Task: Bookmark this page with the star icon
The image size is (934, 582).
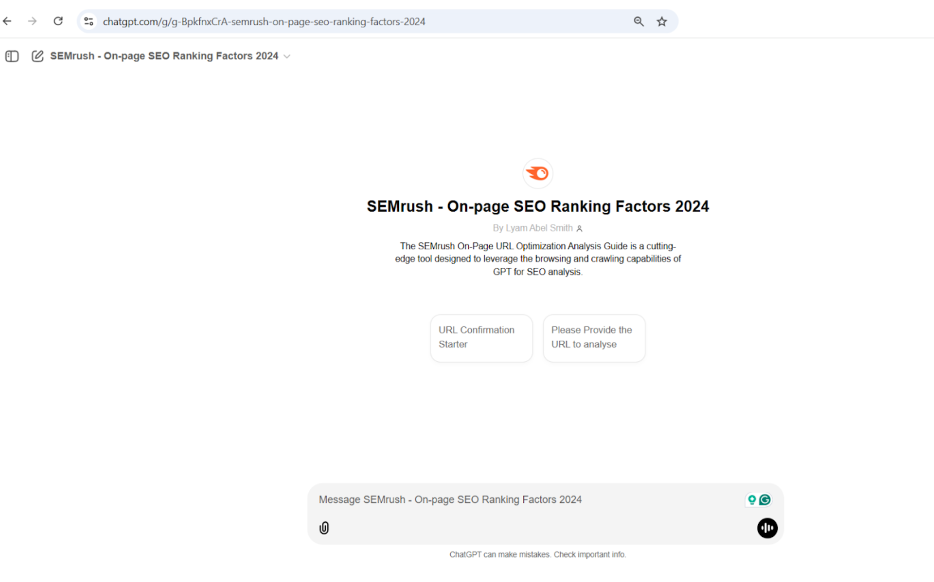Action: pyautogui.click(x=662, y=21)
